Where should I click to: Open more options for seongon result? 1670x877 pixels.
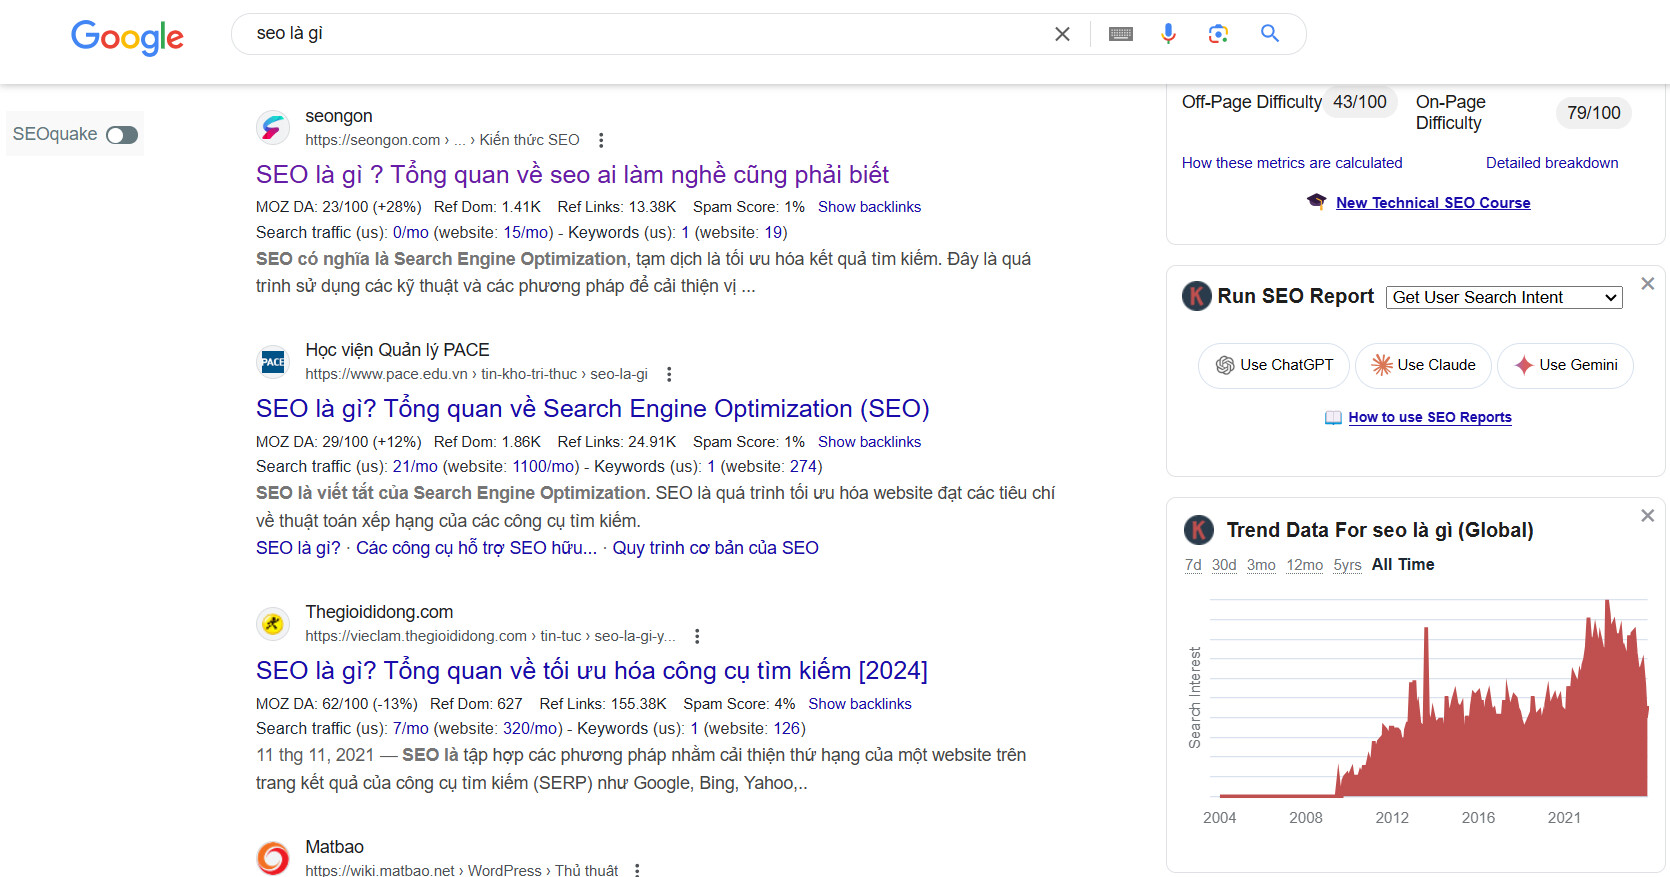pyautogui.click(x=601, y=140)
